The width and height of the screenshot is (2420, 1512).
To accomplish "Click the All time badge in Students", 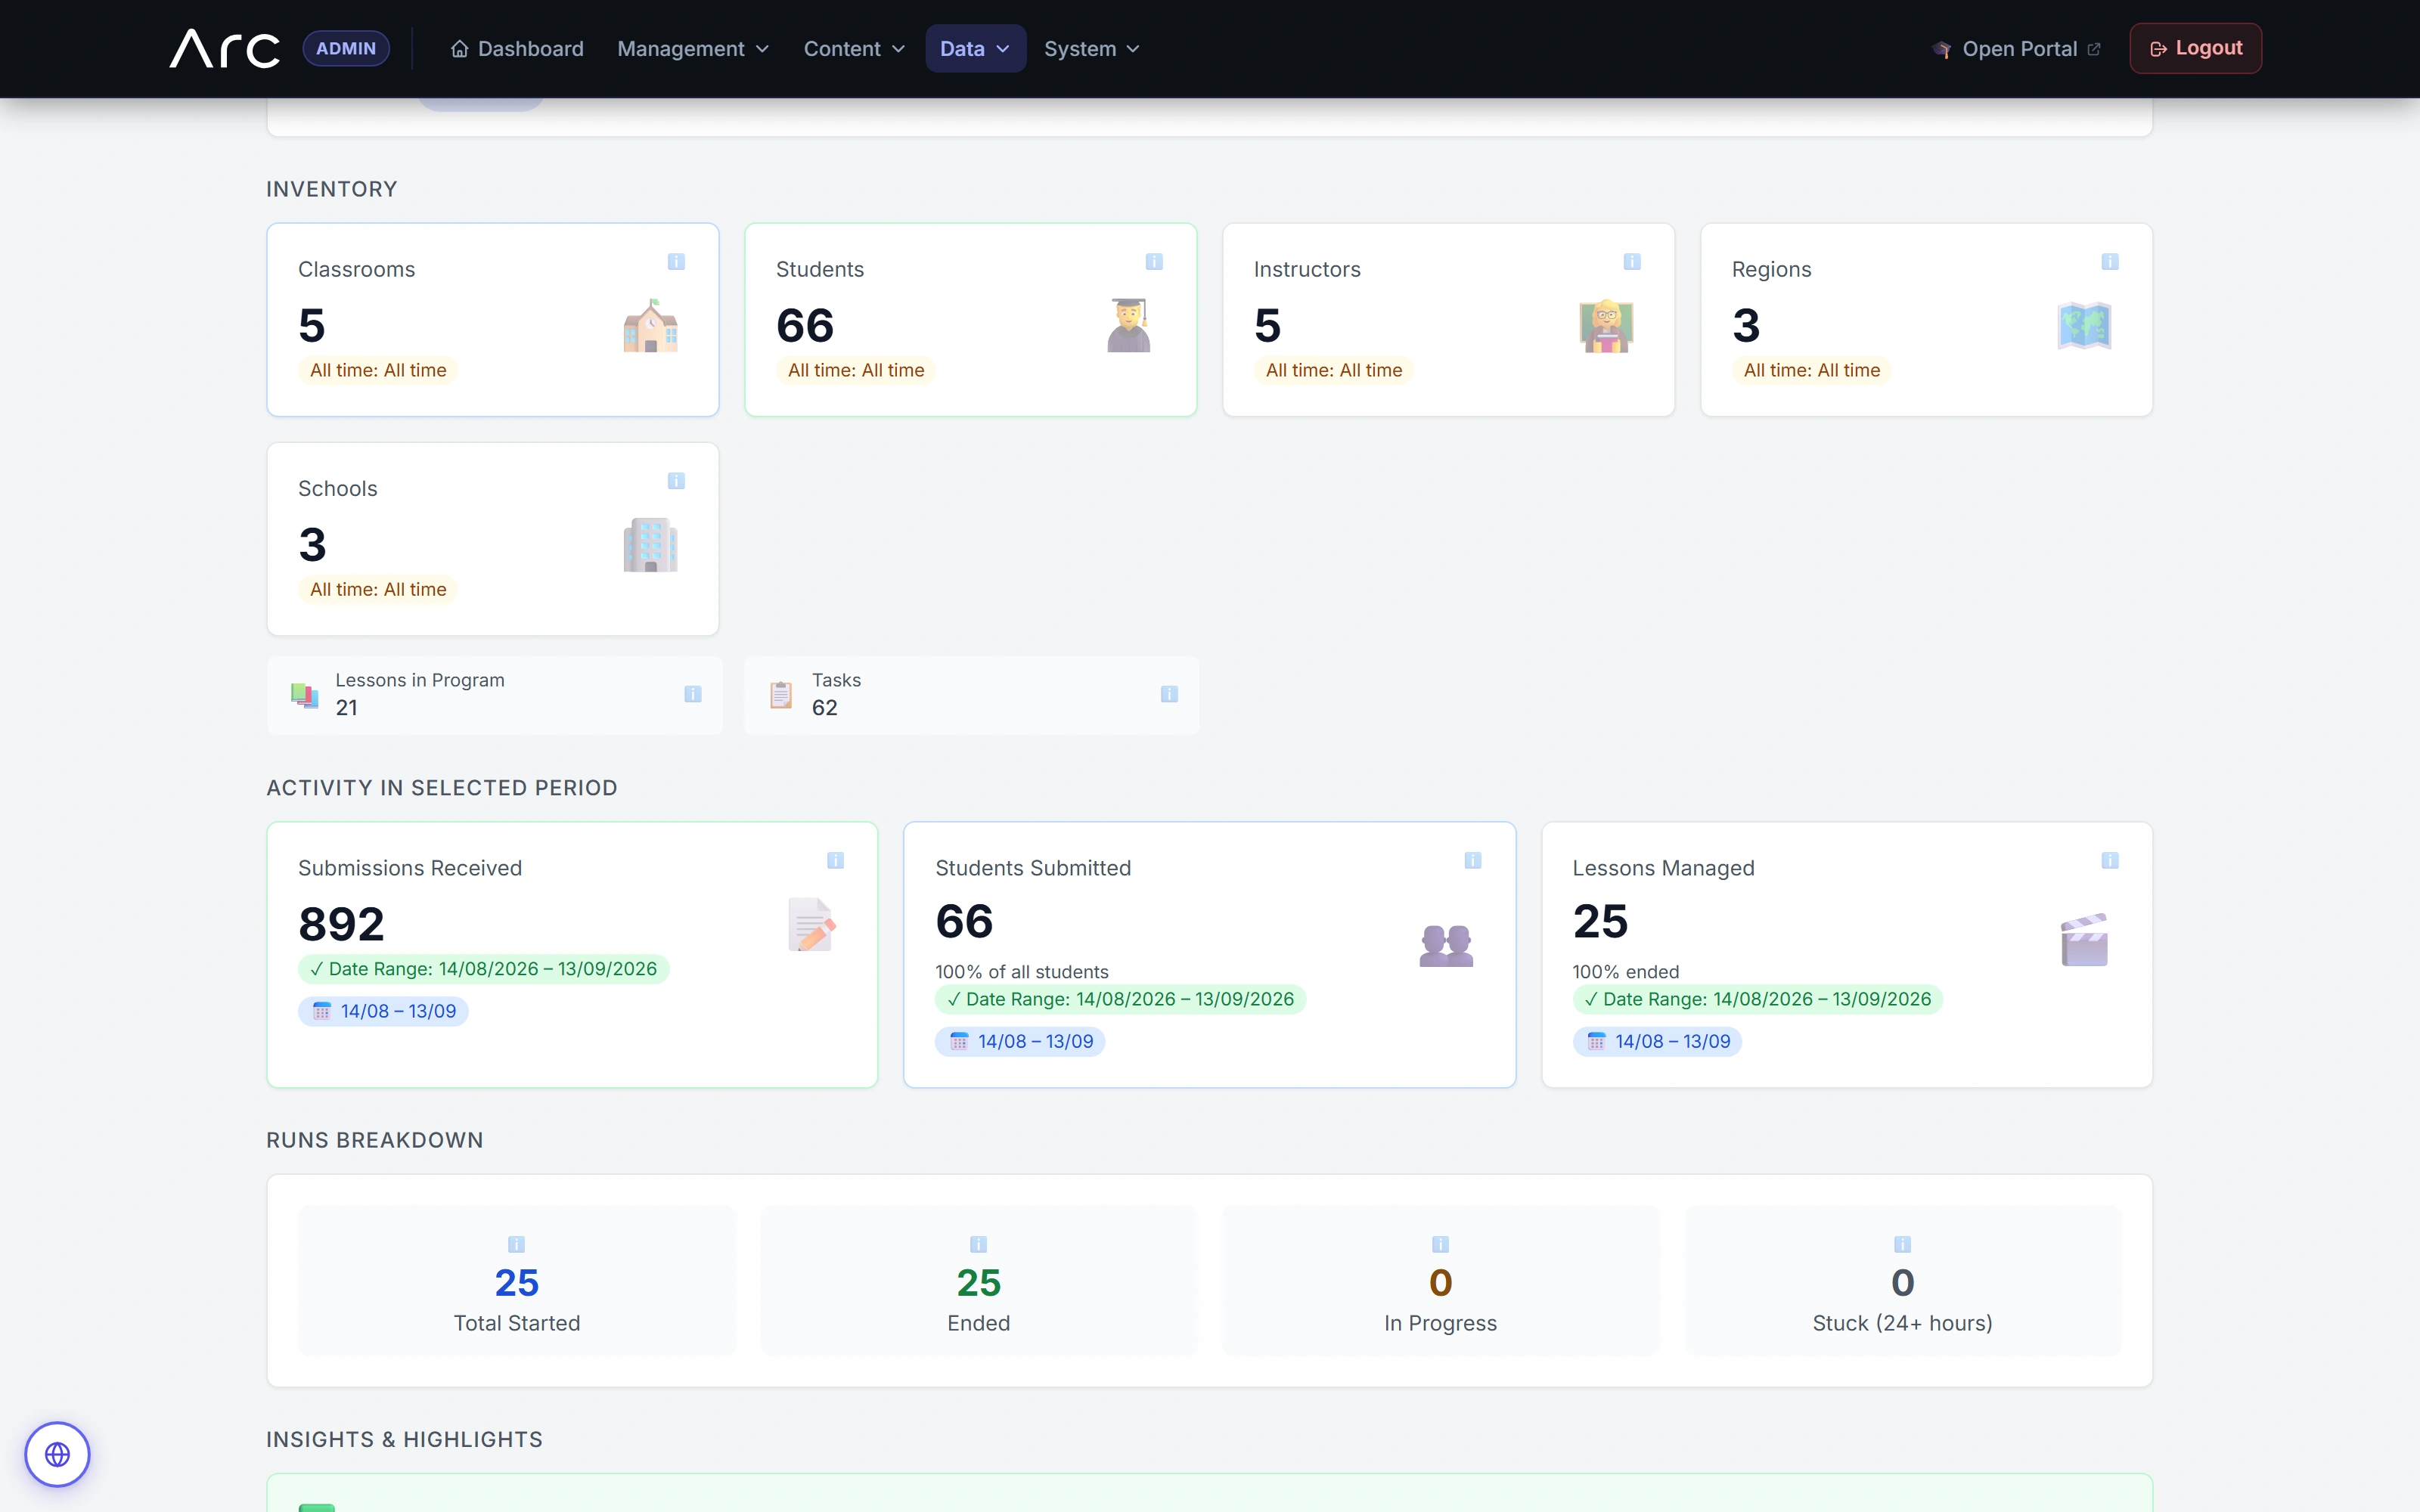I will point(856,370).
